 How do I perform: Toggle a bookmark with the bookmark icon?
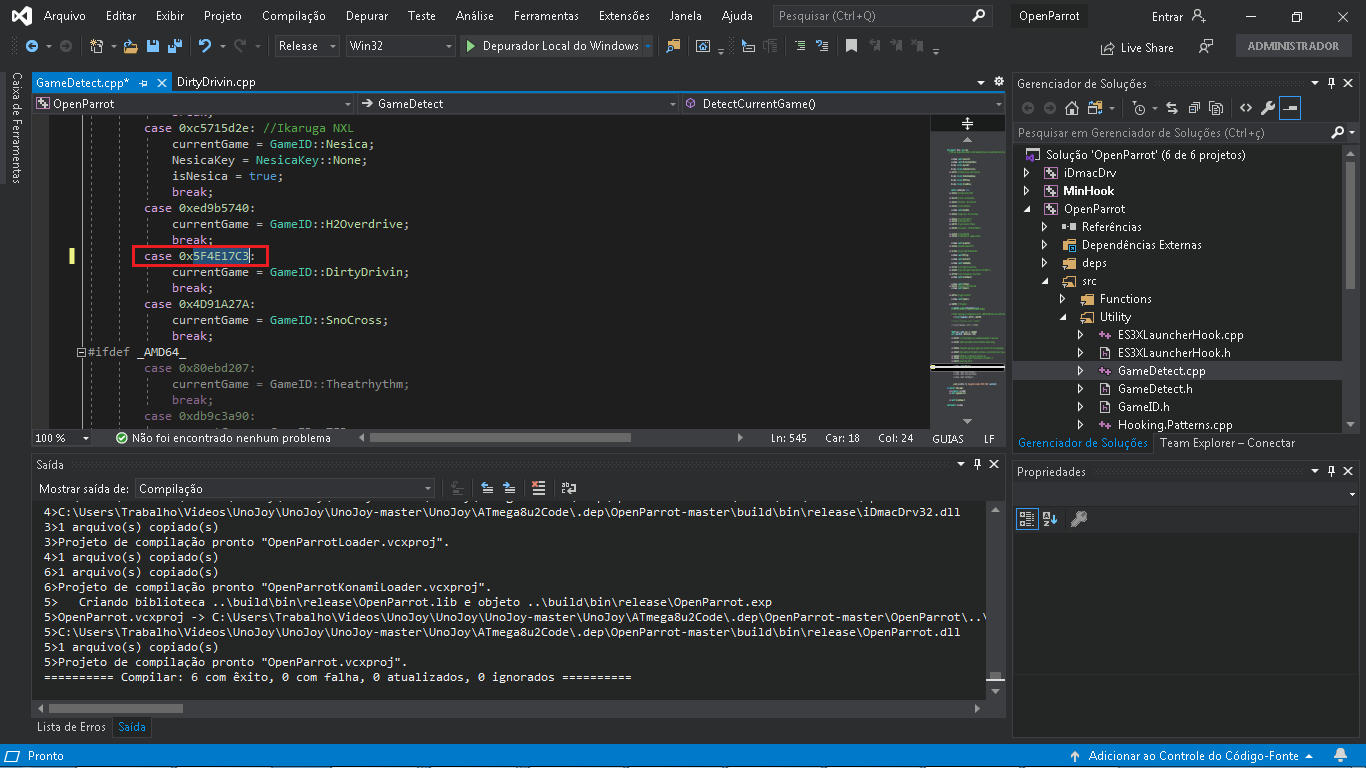[851, 46]
